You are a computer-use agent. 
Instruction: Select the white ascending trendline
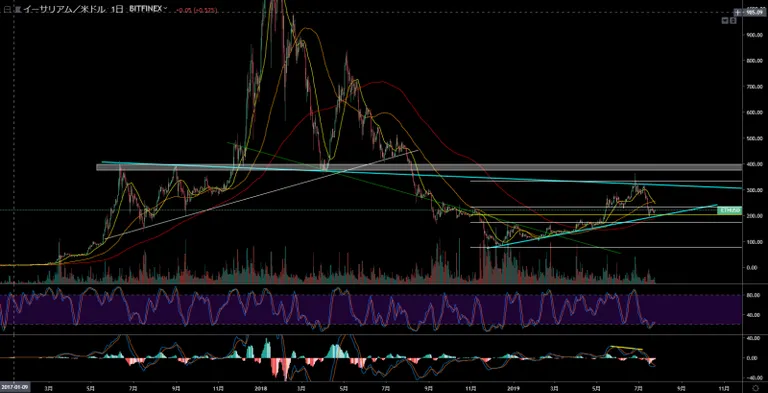point(262,194)
